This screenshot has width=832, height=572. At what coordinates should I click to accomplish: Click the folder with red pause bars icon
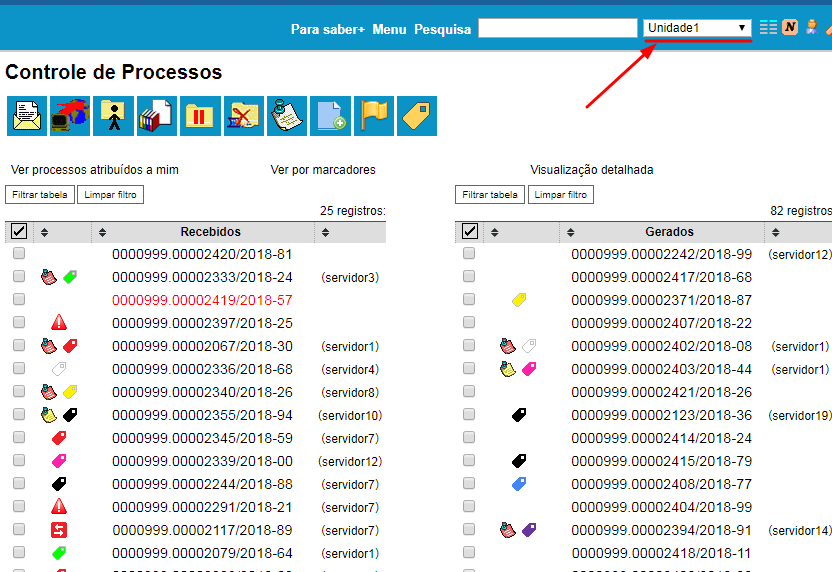pos(200,116)
